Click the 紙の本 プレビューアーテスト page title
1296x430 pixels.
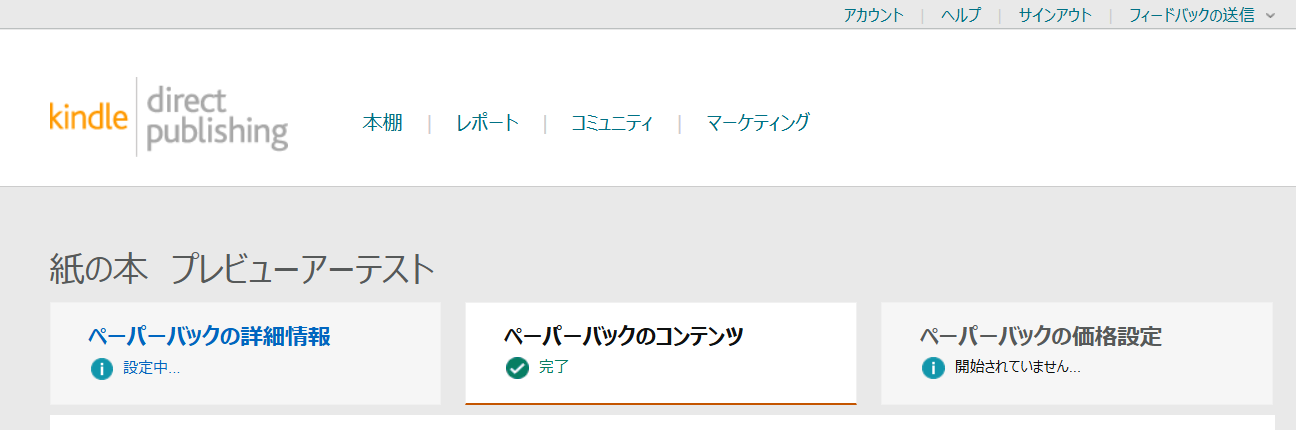(242, 270)
